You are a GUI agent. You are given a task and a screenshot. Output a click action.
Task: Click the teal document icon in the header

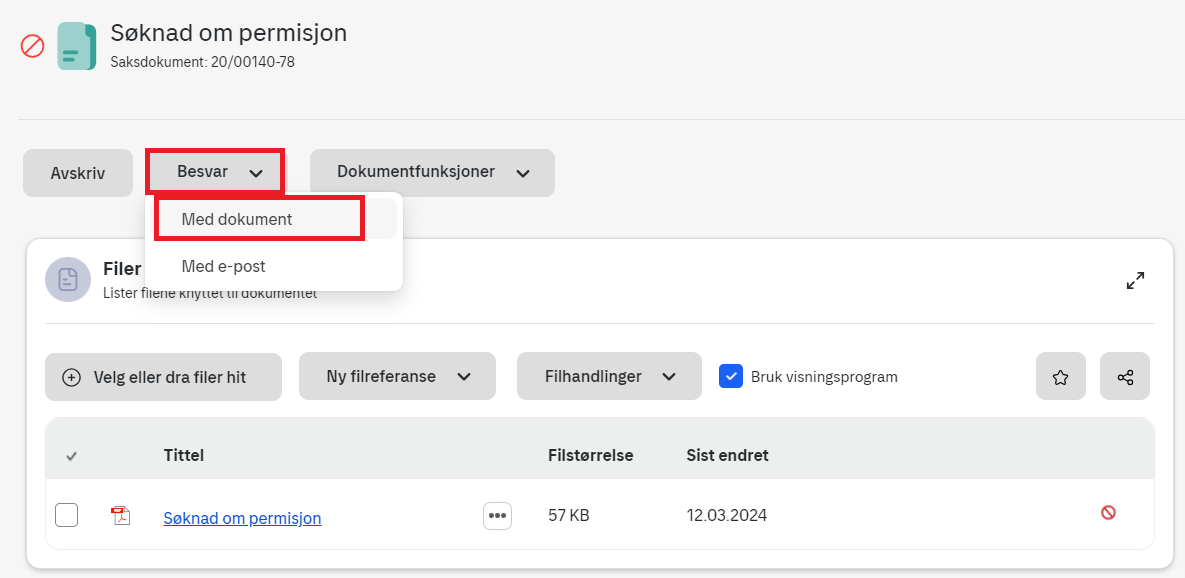[x=77, y=47]
